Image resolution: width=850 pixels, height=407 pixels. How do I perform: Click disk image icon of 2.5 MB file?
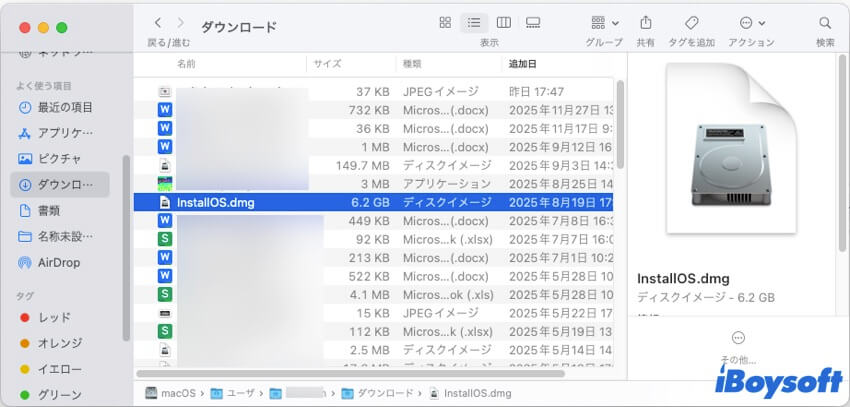click(x=164, y=350)
